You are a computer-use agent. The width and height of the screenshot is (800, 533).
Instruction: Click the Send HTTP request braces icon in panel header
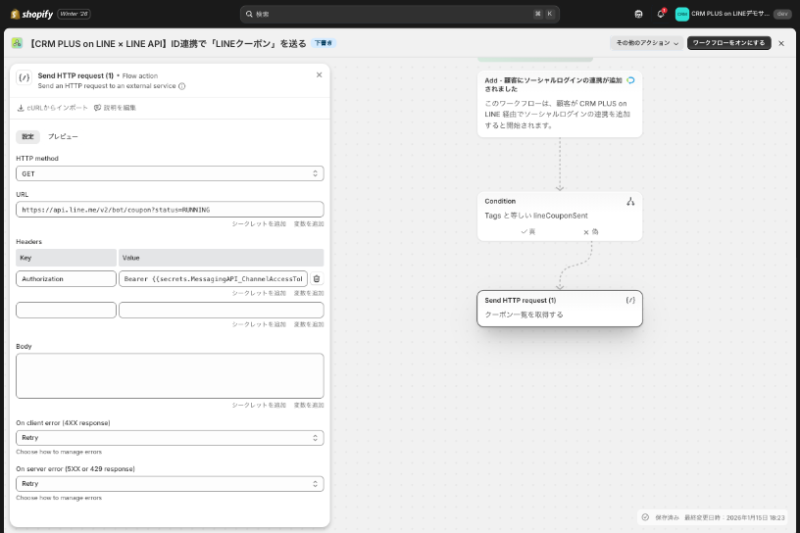[x=24, y=78]
